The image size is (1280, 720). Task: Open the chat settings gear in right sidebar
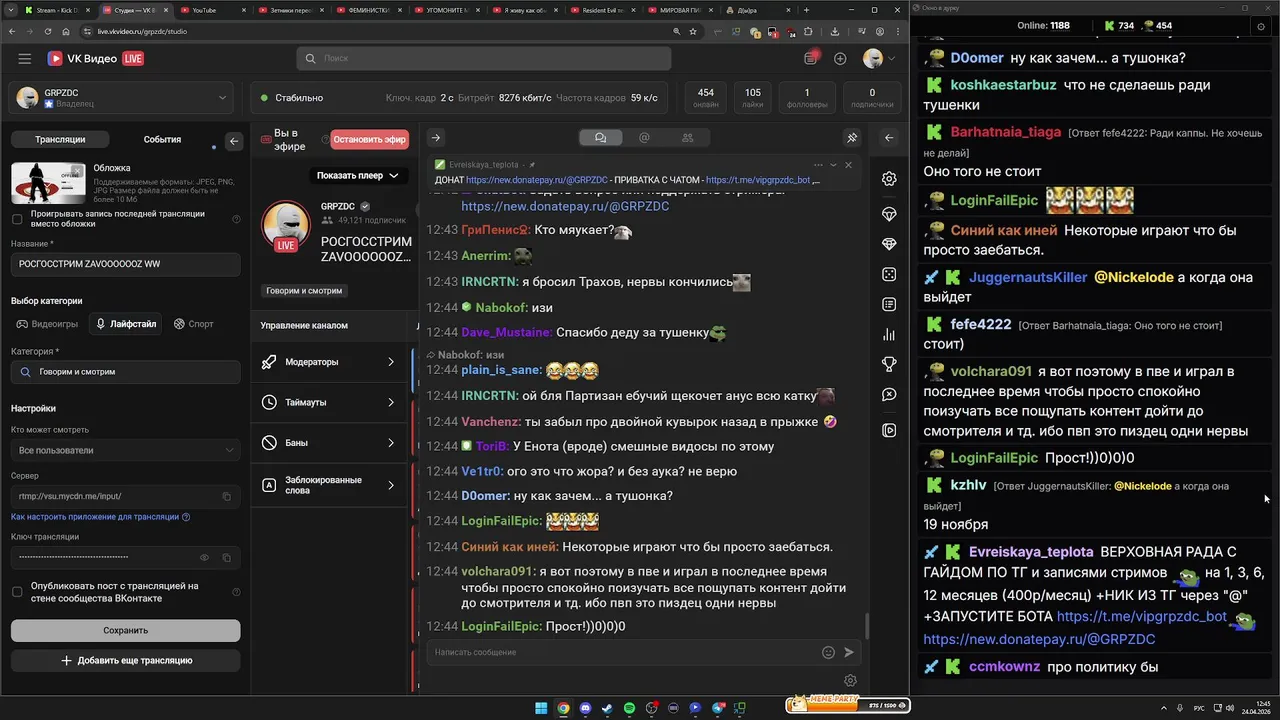click(889, 179)
